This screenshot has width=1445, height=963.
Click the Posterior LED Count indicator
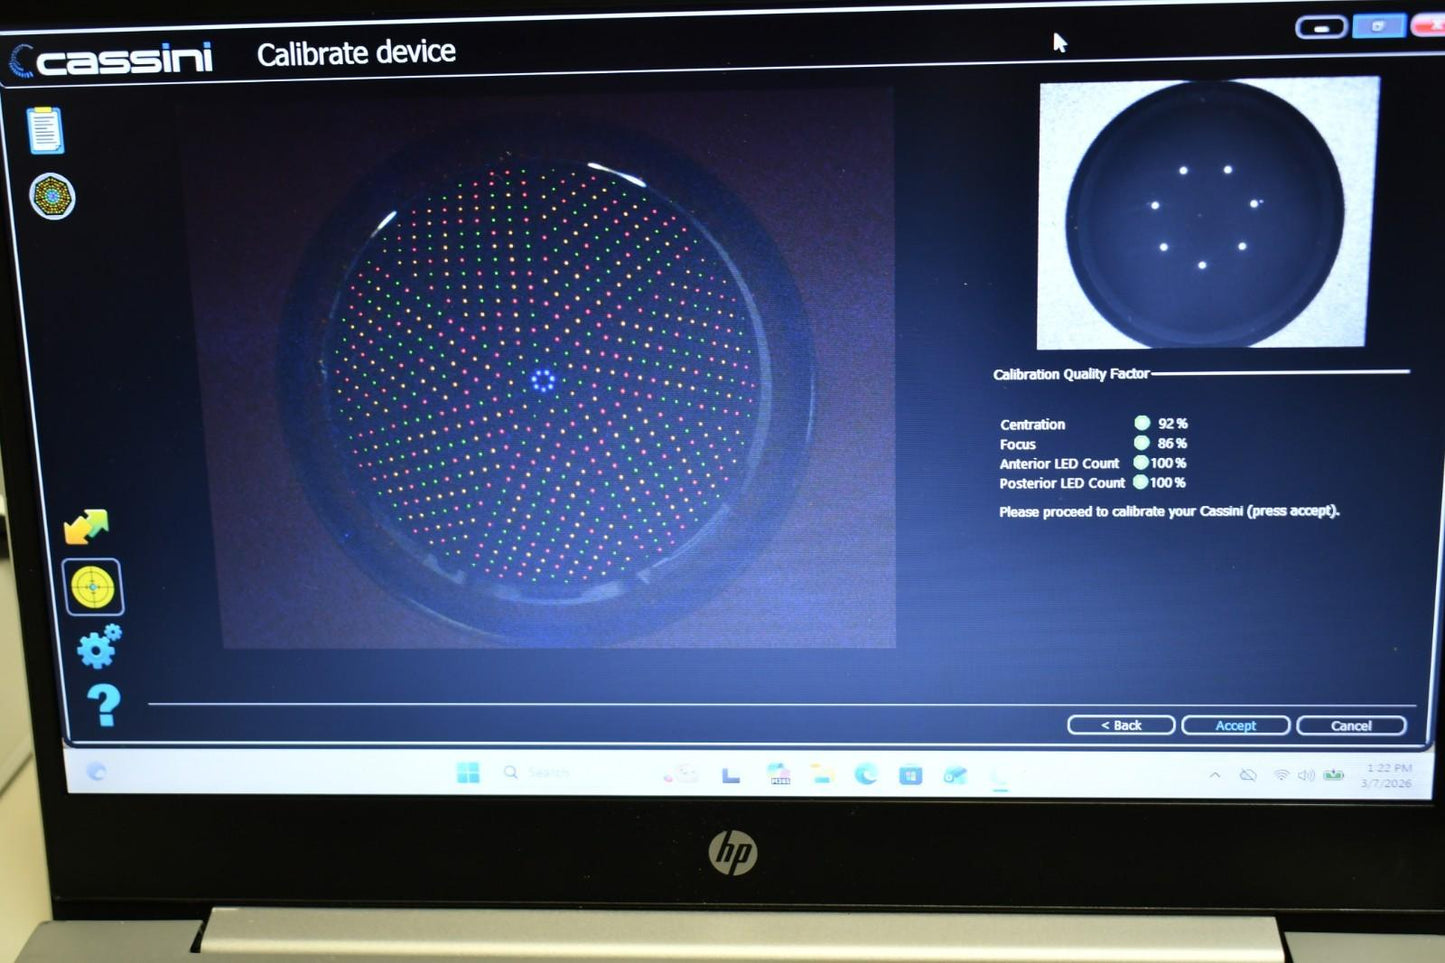pos(1140,482)
